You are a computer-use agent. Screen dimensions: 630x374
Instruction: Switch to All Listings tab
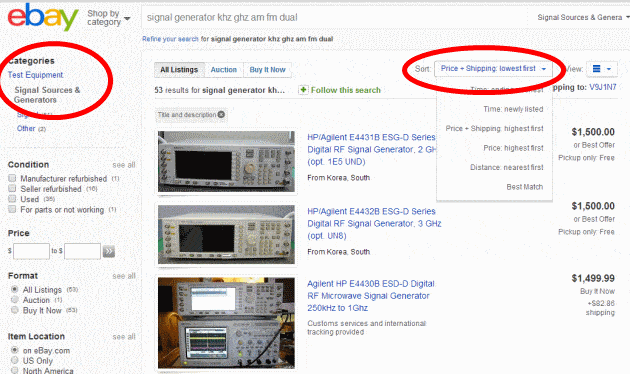pyautogui.click(x=179, y=69)
